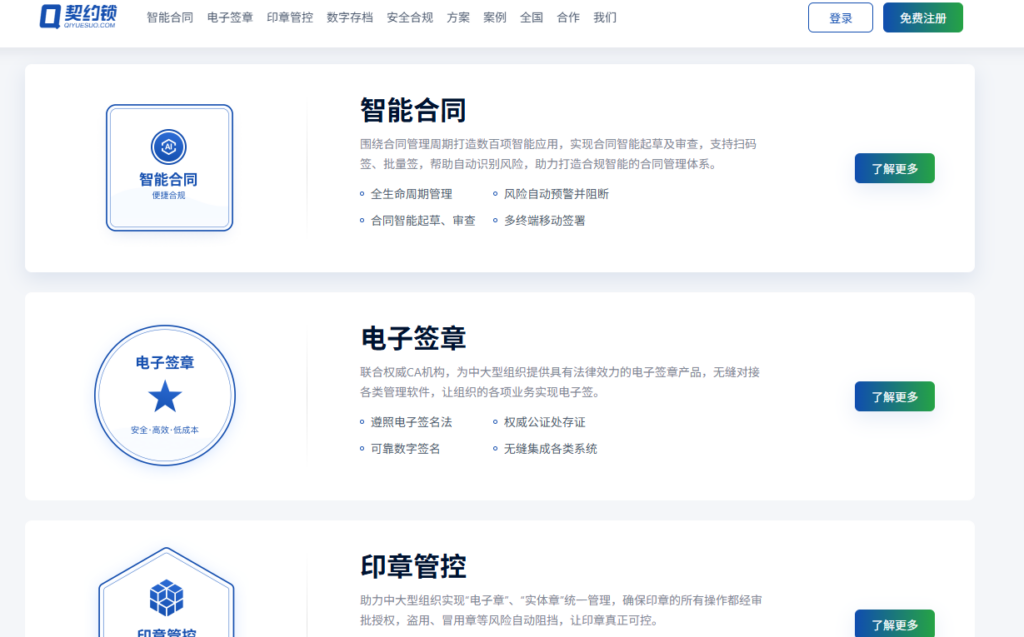Click the description starting 联合权威CA机构
The image size is (1024, 637).
pos(560,382)
